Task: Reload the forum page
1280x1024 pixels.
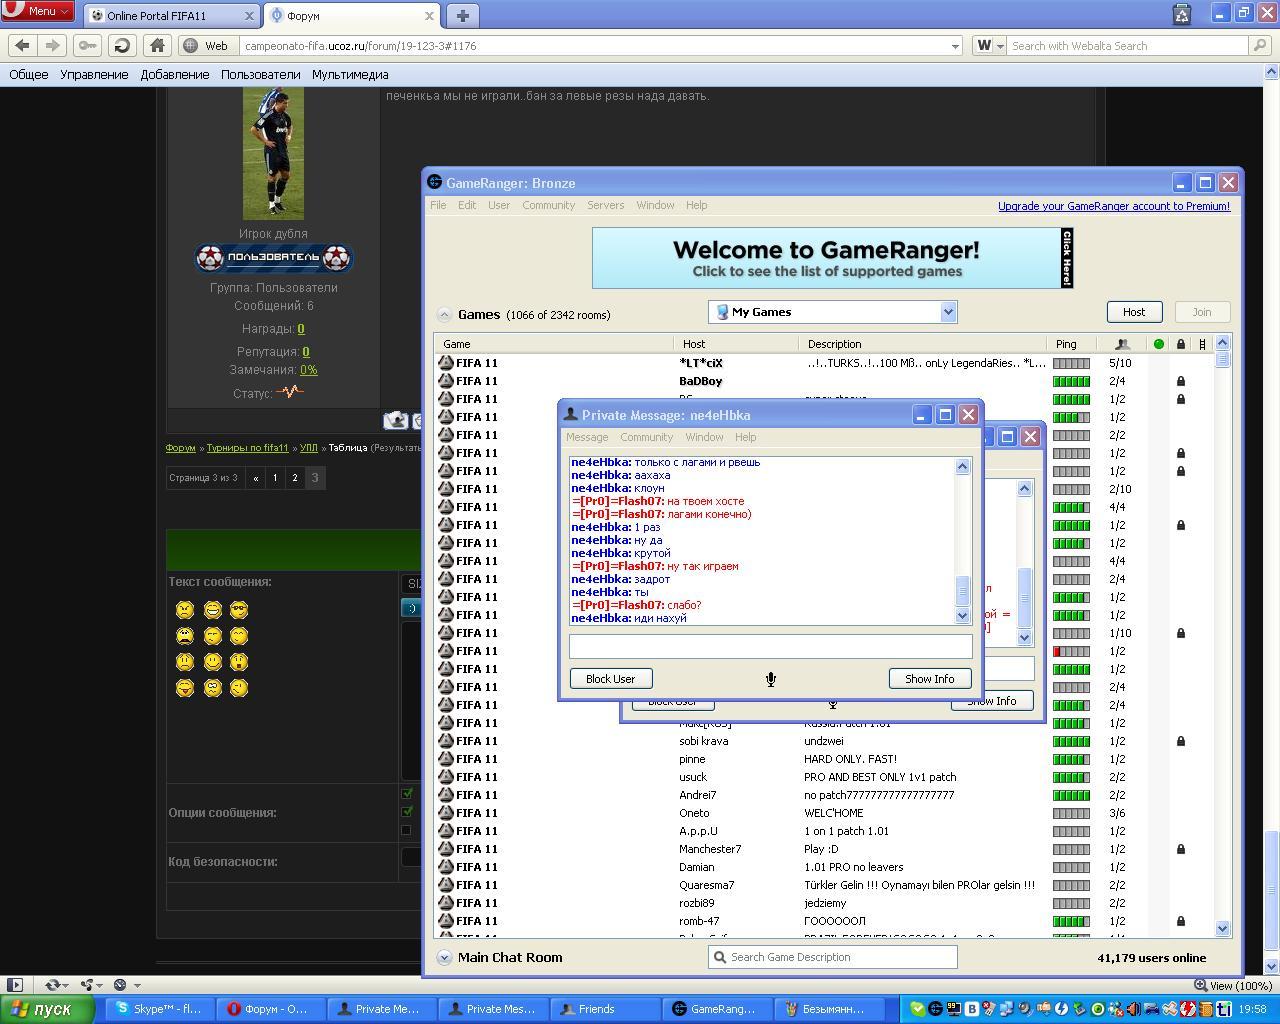Action: 122,45
